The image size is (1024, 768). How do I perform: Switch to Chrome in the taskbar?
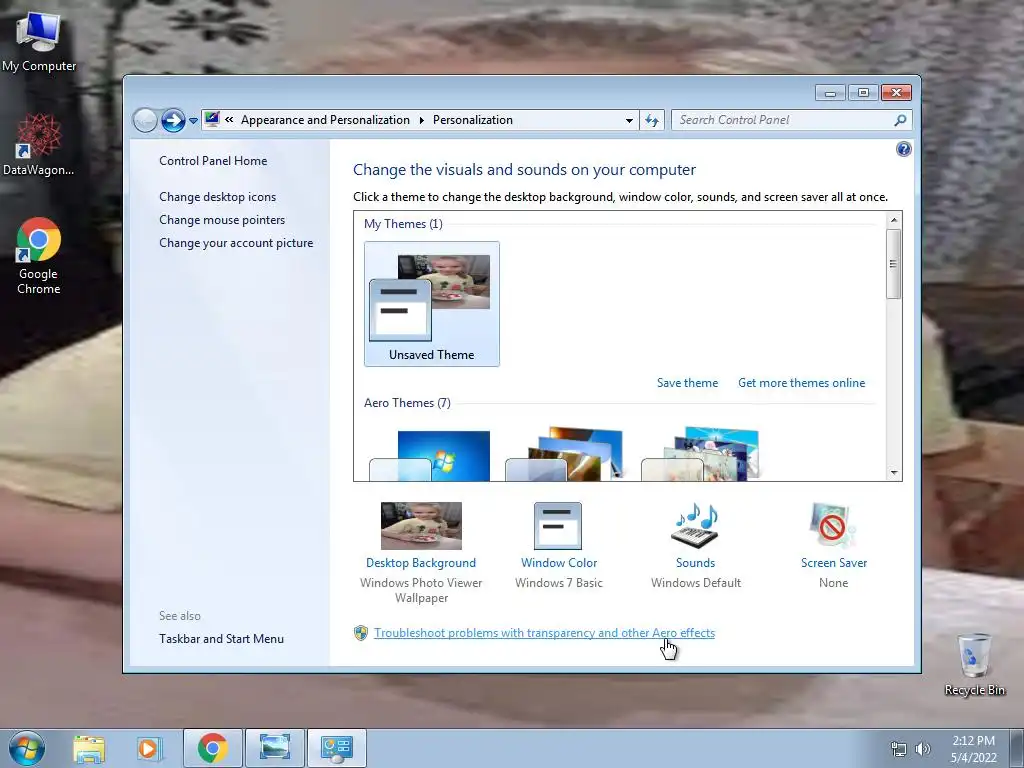(213, 748)
